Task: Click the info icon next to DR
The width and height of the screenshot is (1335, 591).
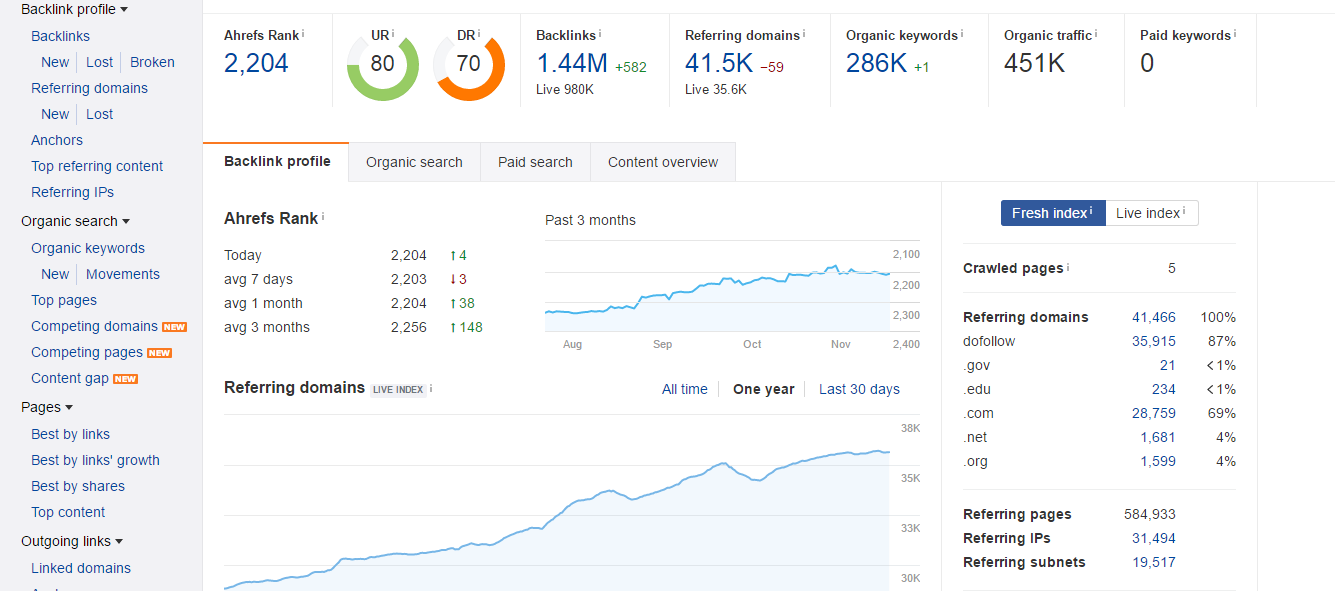Action: coord(480,33)
